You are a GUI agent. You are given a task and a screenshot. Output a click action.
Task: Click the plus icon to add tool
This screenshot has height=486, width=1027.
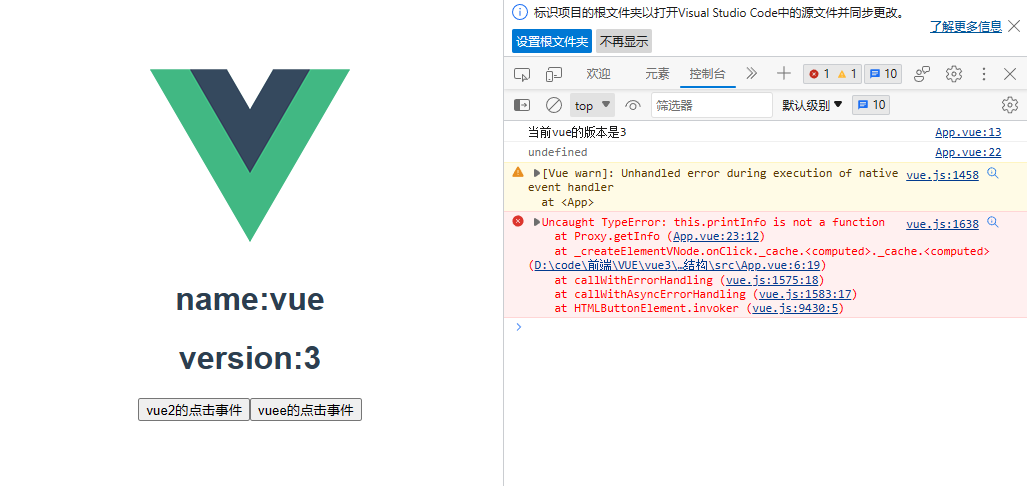click(x=783, y=73)
